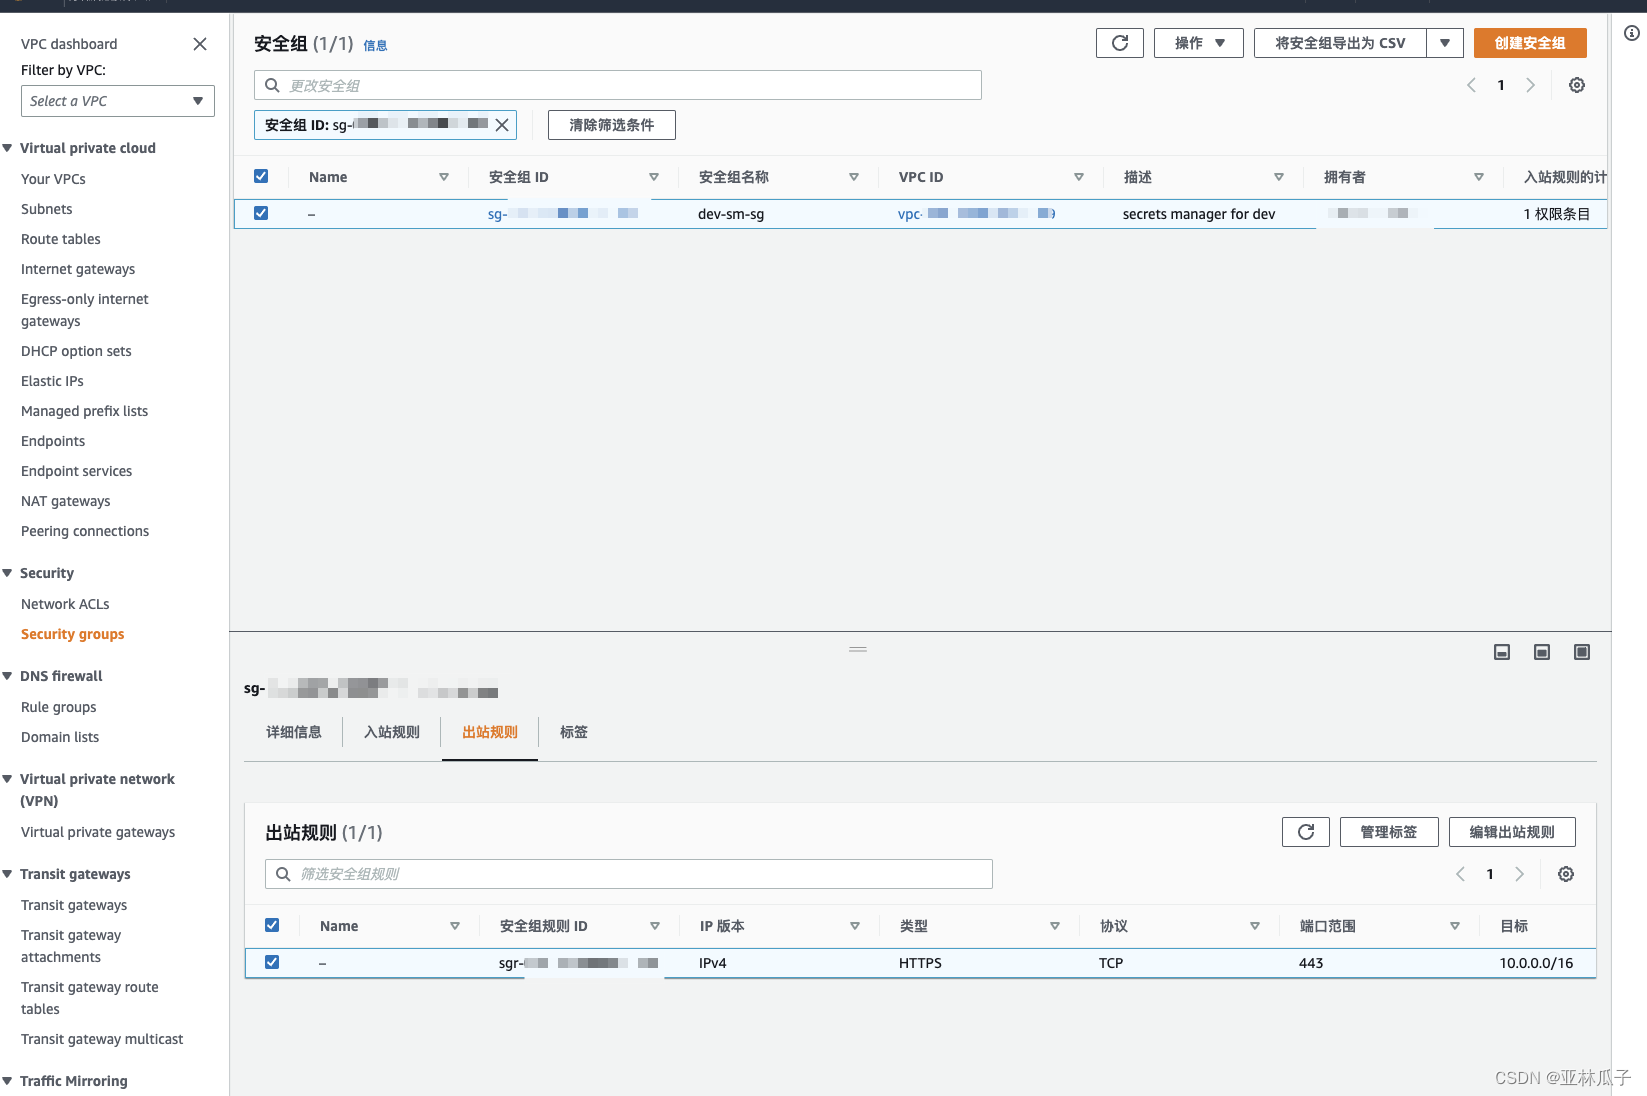Open NAT gateways in sidebar

click(66, 501)
